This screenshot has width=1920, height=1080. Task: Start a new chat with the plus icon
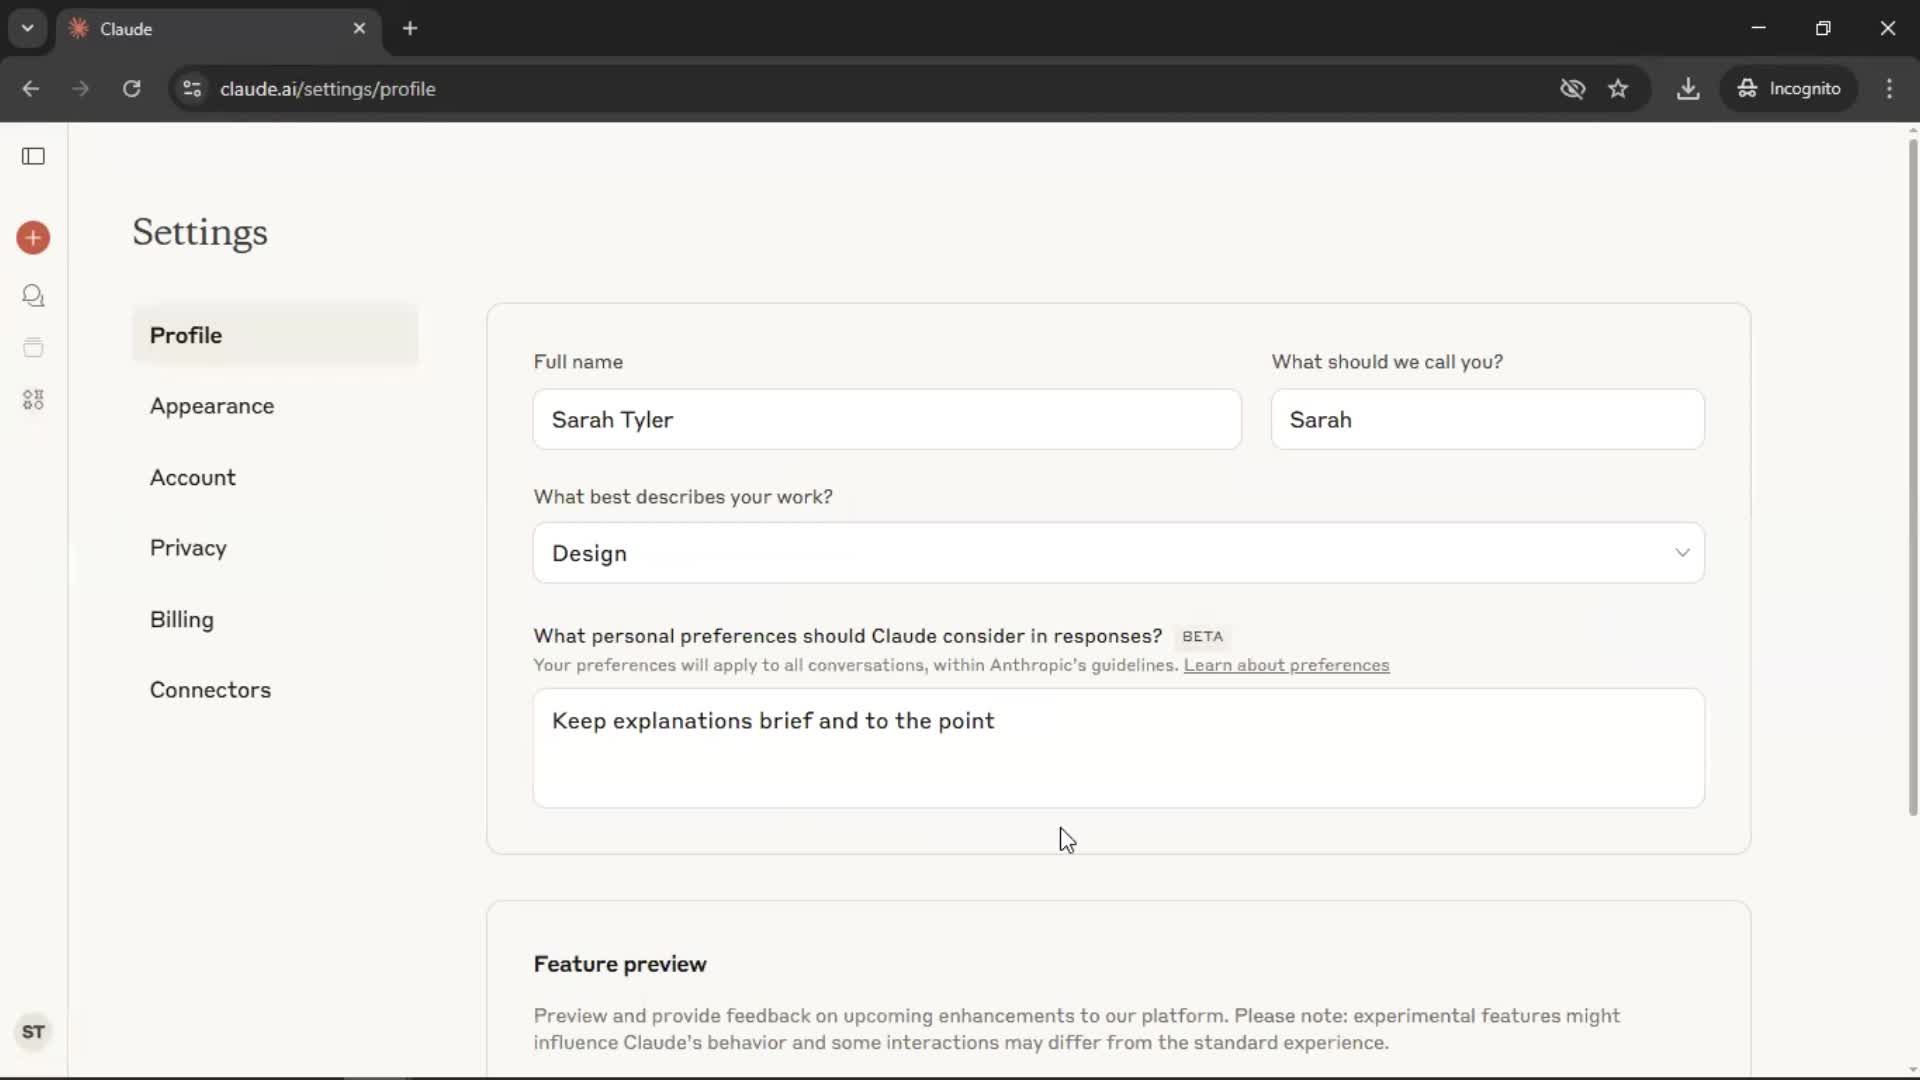pos(33,238)
